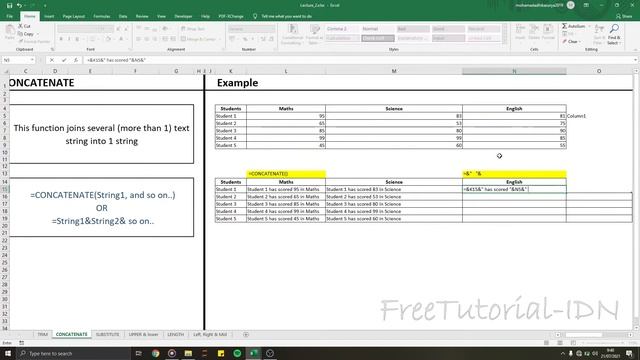Apply the Check Cell style

point(378,38)
